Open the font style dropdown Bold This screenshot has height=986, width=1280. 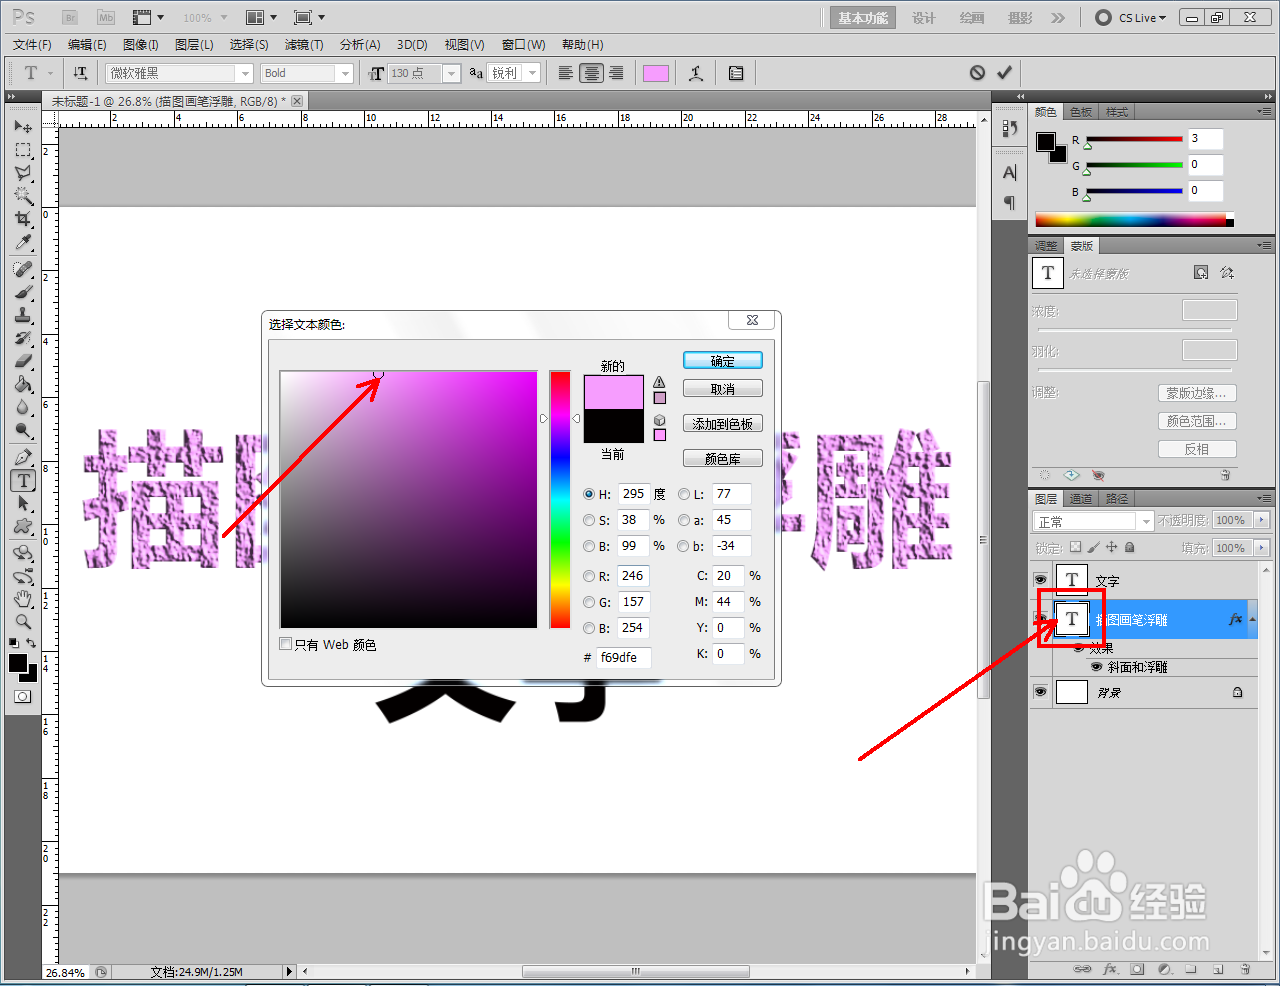(x=345, y=73)
